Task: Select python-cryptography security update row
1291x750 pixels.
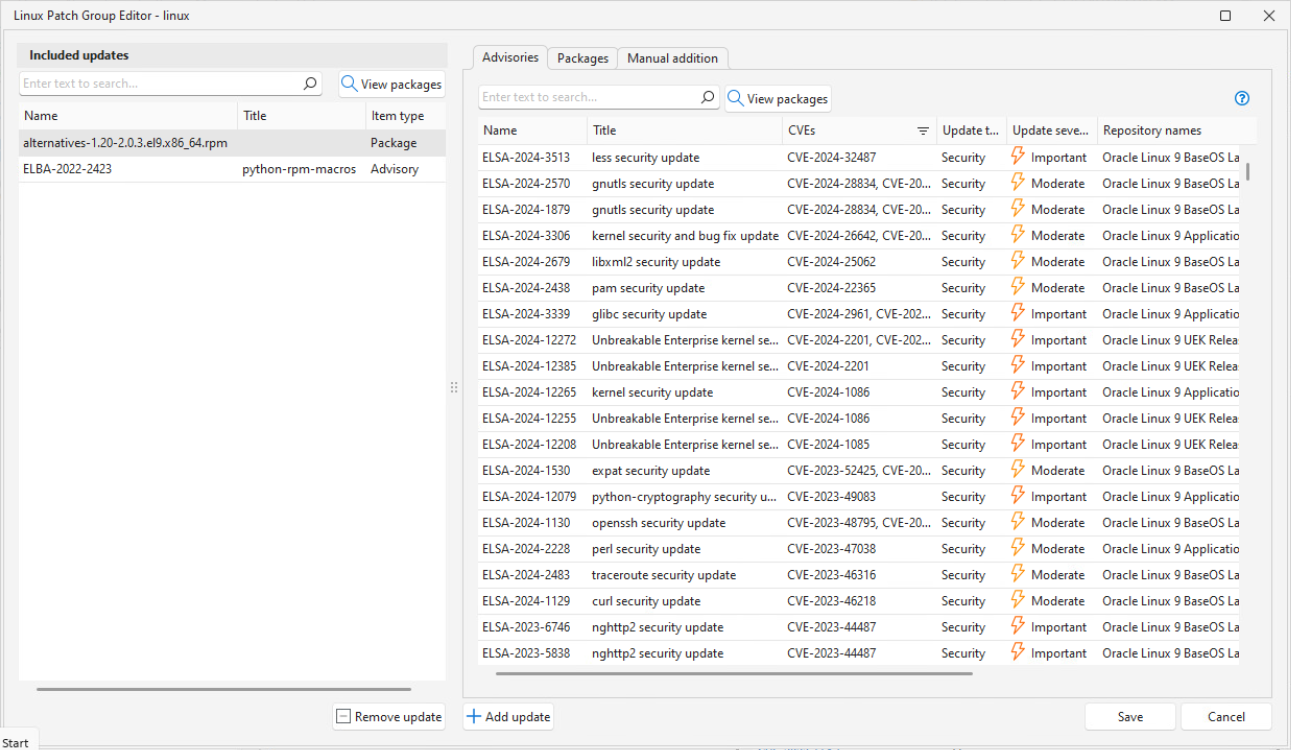Action: point(860,496)
